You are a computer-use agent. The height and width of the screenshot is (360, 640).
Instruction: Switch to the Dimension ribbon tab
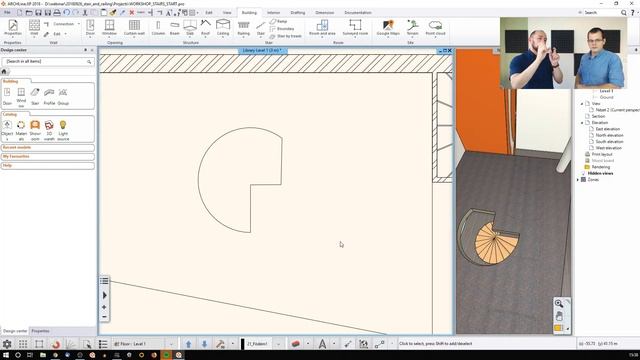click(x=324, y=13)
